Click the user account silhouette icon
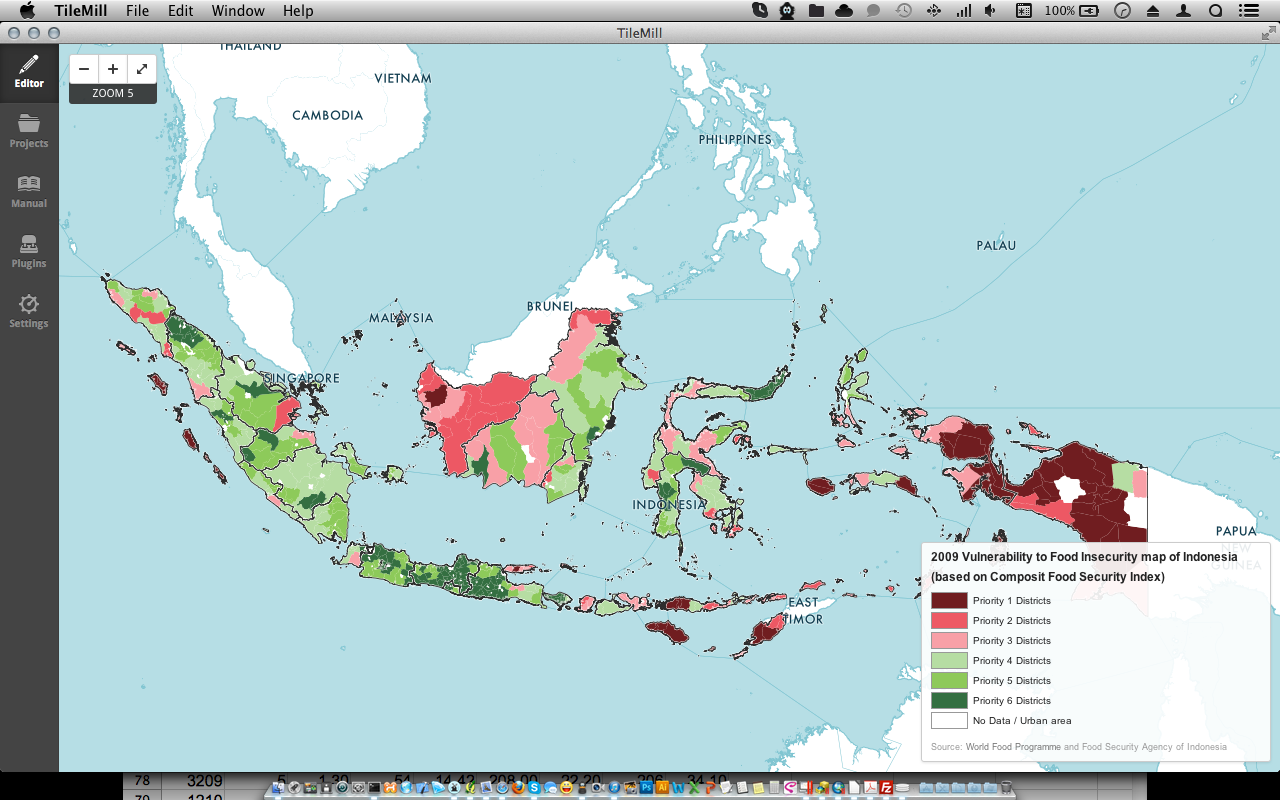Image resolution: width=1280 pixels, height=800 pixels. click(x=1184, y=10)
